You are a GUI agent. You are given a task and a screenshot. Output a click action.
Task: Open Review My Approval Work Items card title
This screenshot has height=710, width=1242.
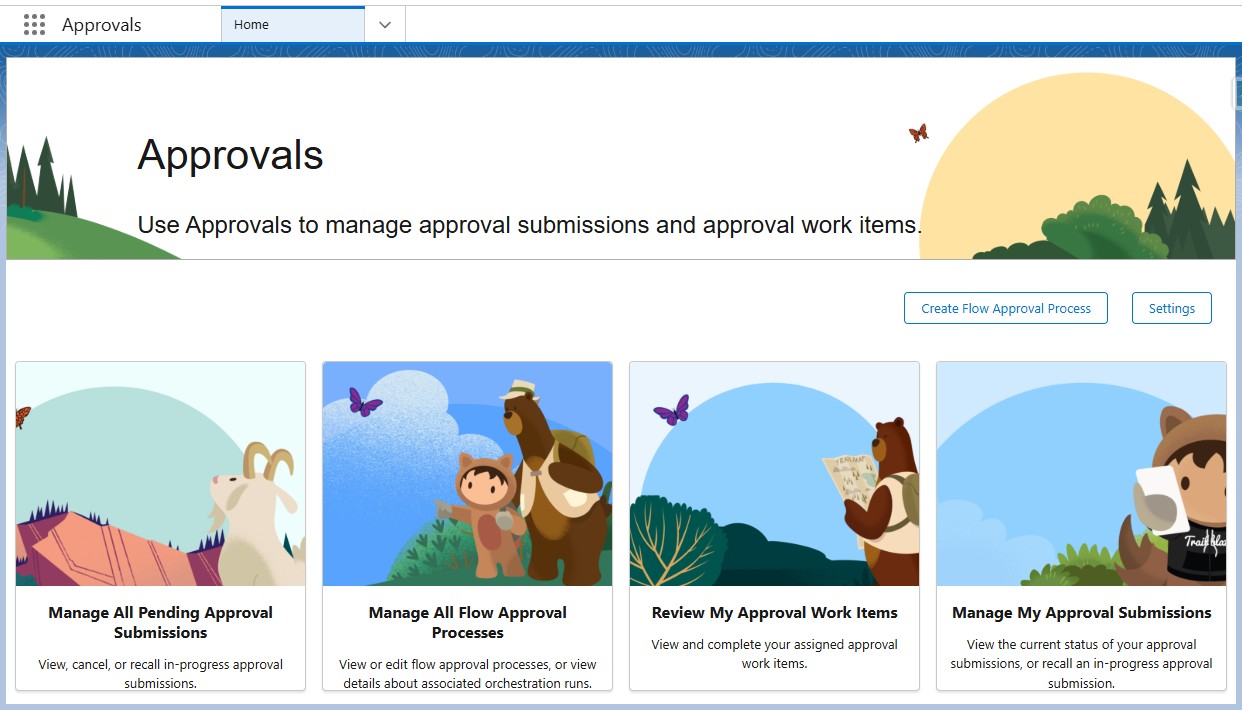point(774,613)
